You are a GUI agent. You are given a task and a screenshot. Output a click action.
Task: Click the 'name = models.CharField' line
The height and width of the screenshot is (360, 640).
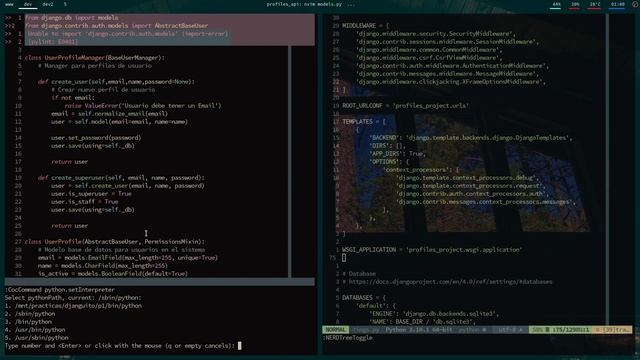(103, 266)
